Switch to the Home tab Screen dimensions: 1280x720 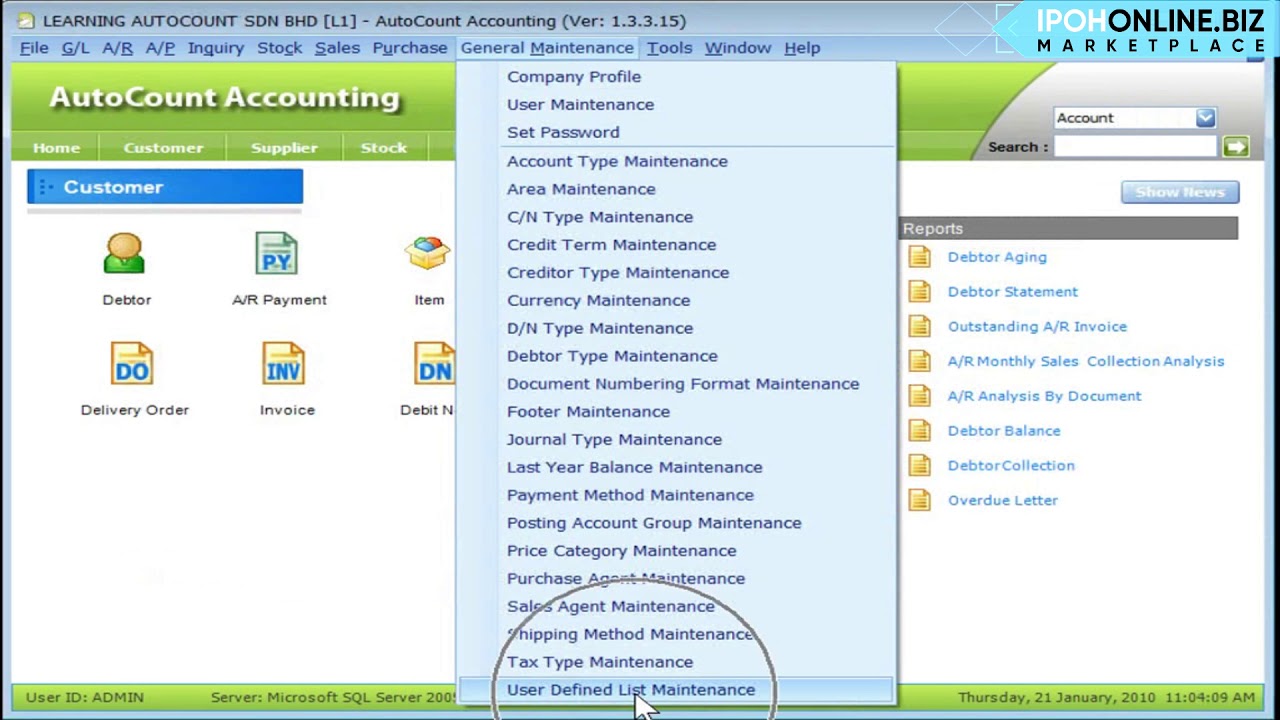point(56,148)
